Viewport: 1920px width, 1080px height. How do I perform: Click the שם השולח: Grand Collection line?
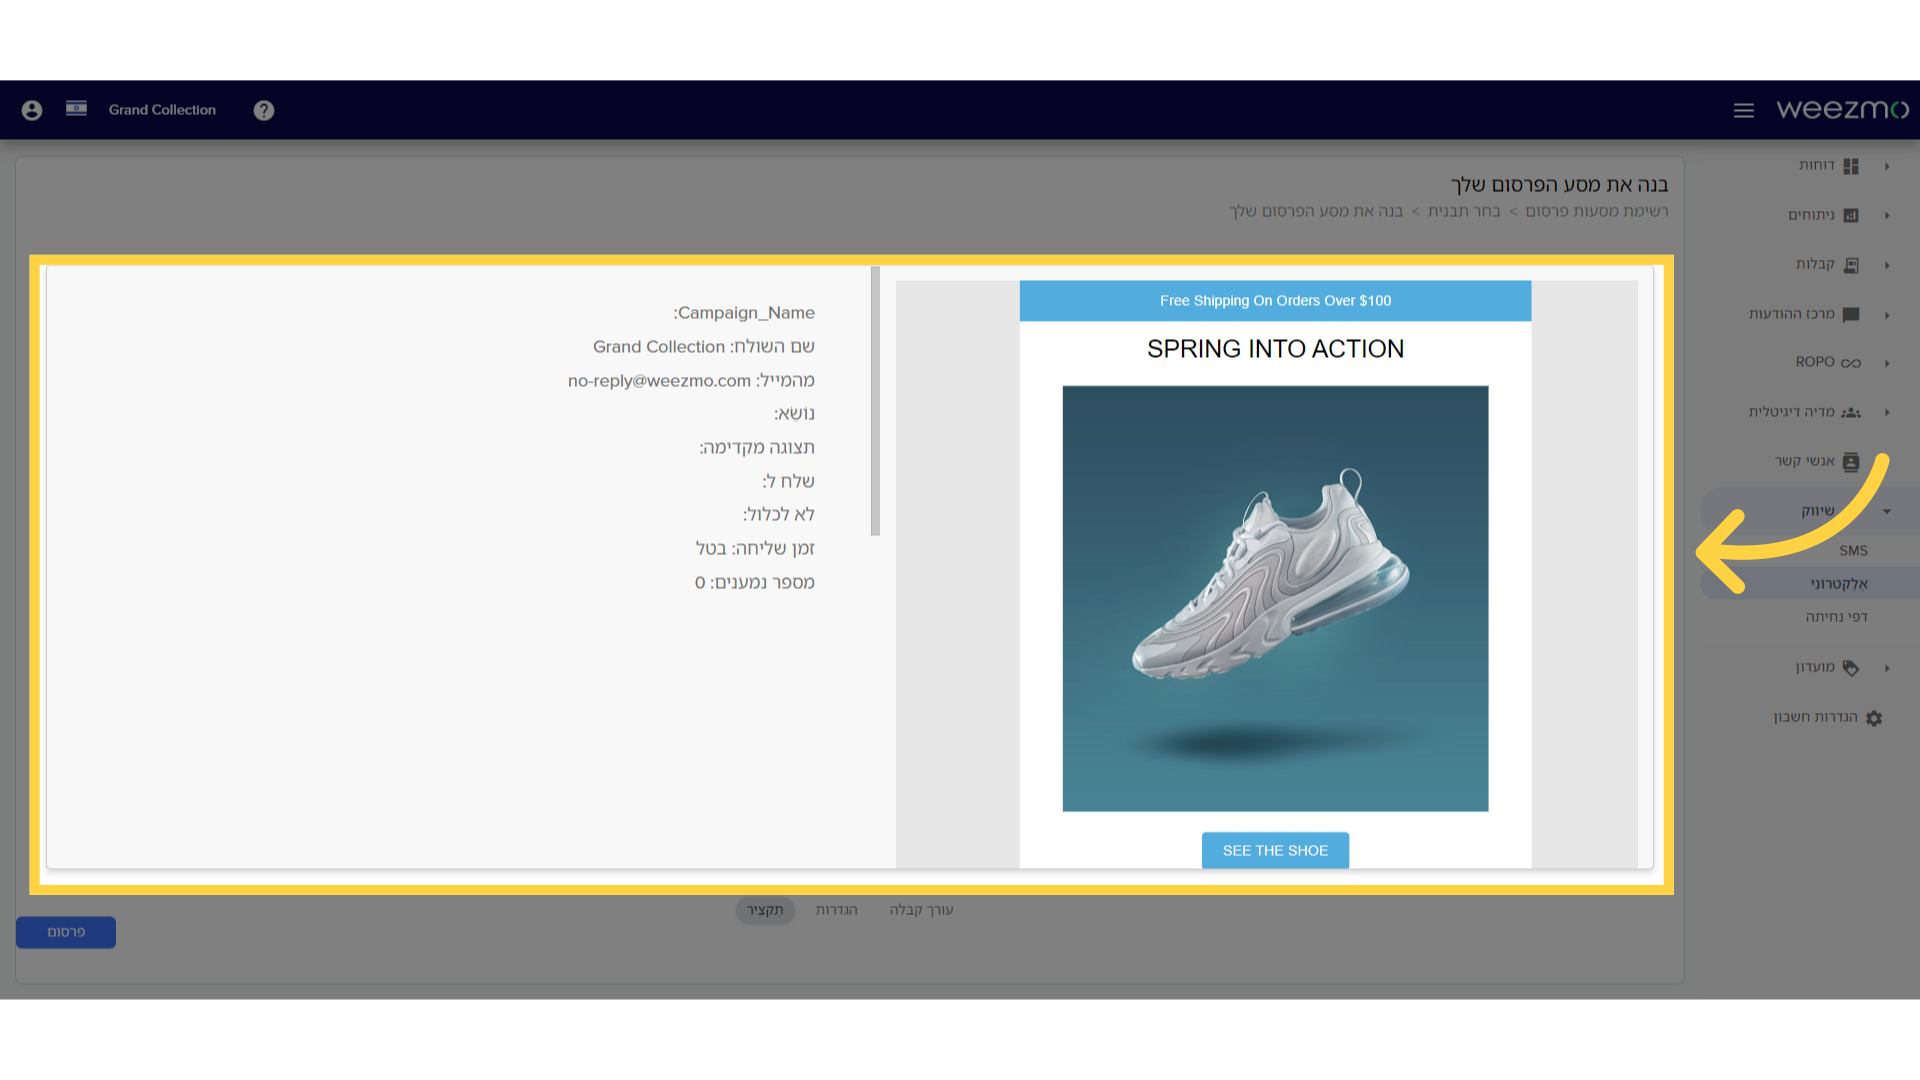coord(704,347)
